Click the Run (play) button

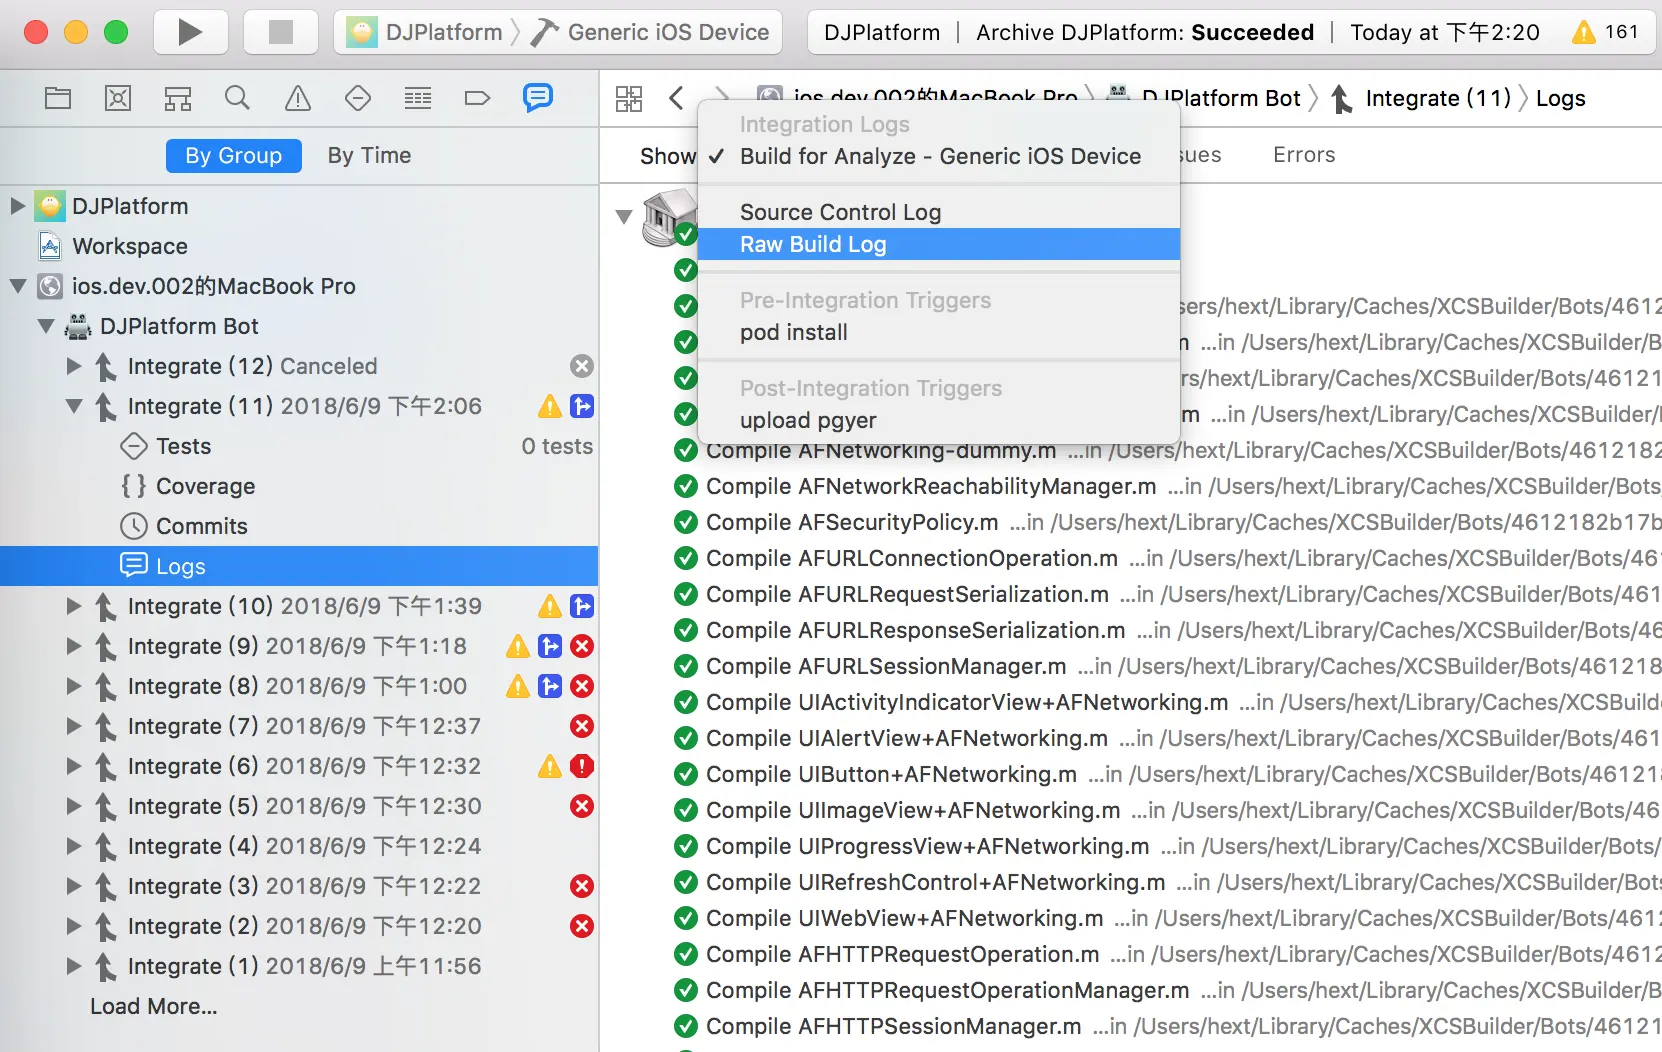pyautogui.click(x=190, y=32)
